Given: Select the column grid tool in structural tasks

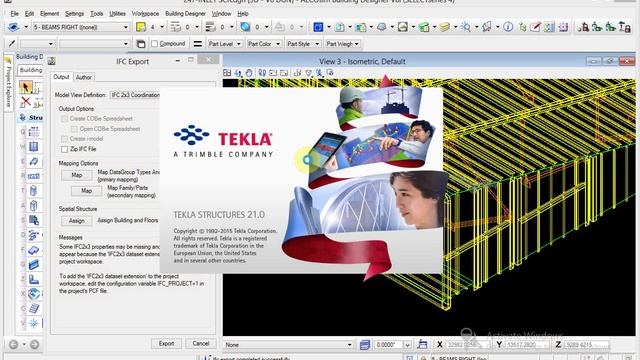Looking at the screenshot, I should tap(34, 132).
